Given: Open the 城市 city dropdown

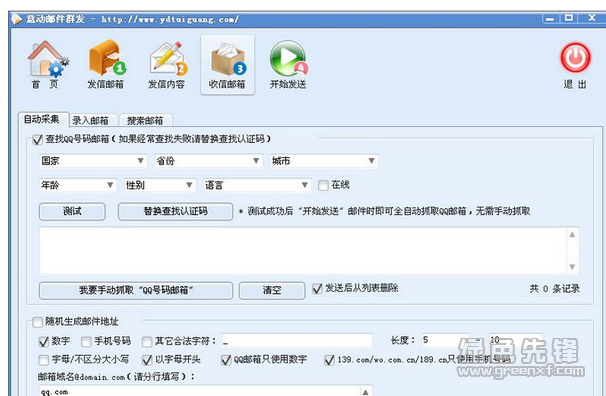Looking at the screenshot, I should click(x=324, y=161).
